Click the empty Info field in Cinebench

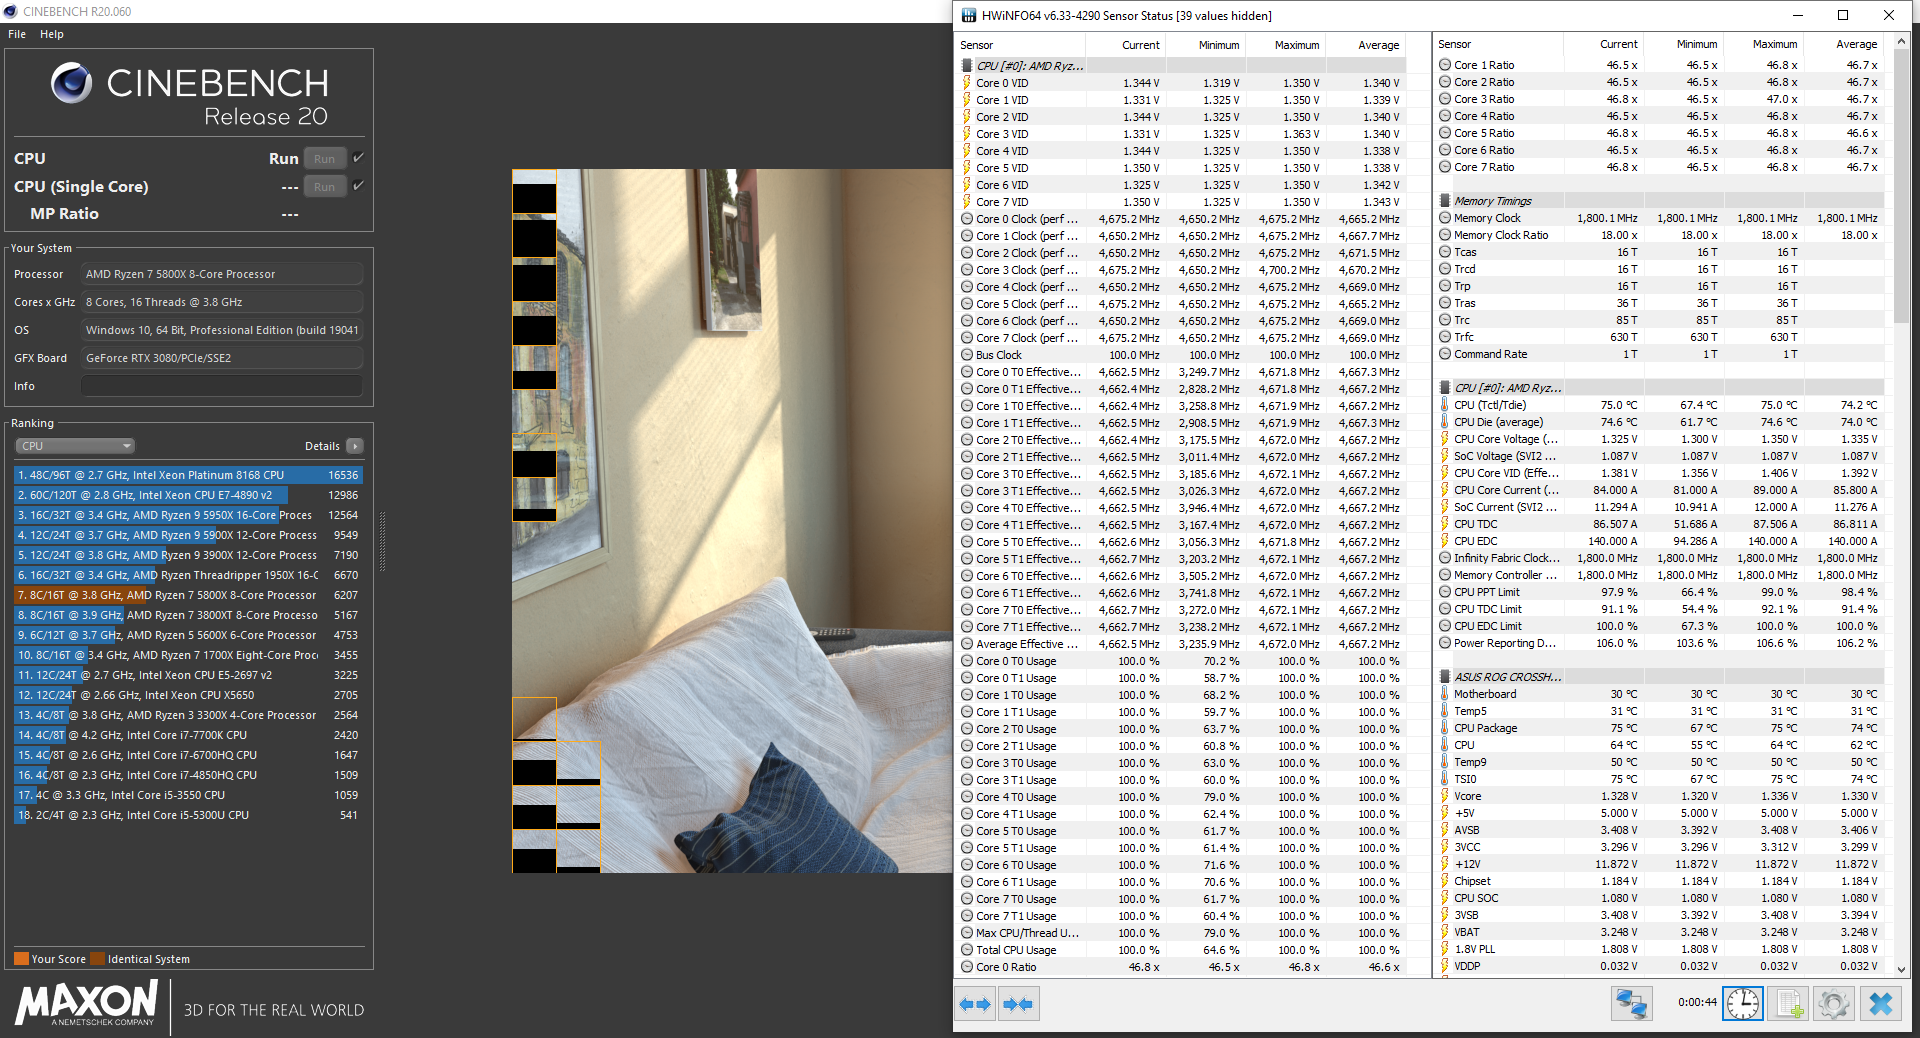(x=222, y=386)
